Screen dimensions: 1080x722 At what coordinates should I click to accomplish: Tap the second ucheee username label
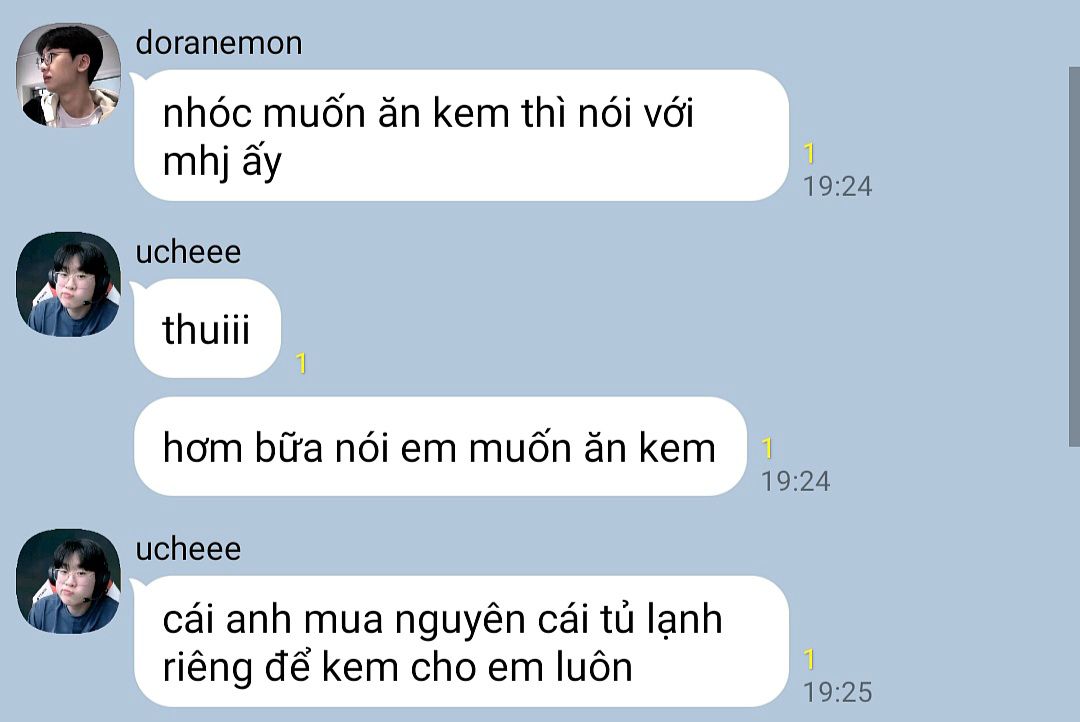coord(188,549)
